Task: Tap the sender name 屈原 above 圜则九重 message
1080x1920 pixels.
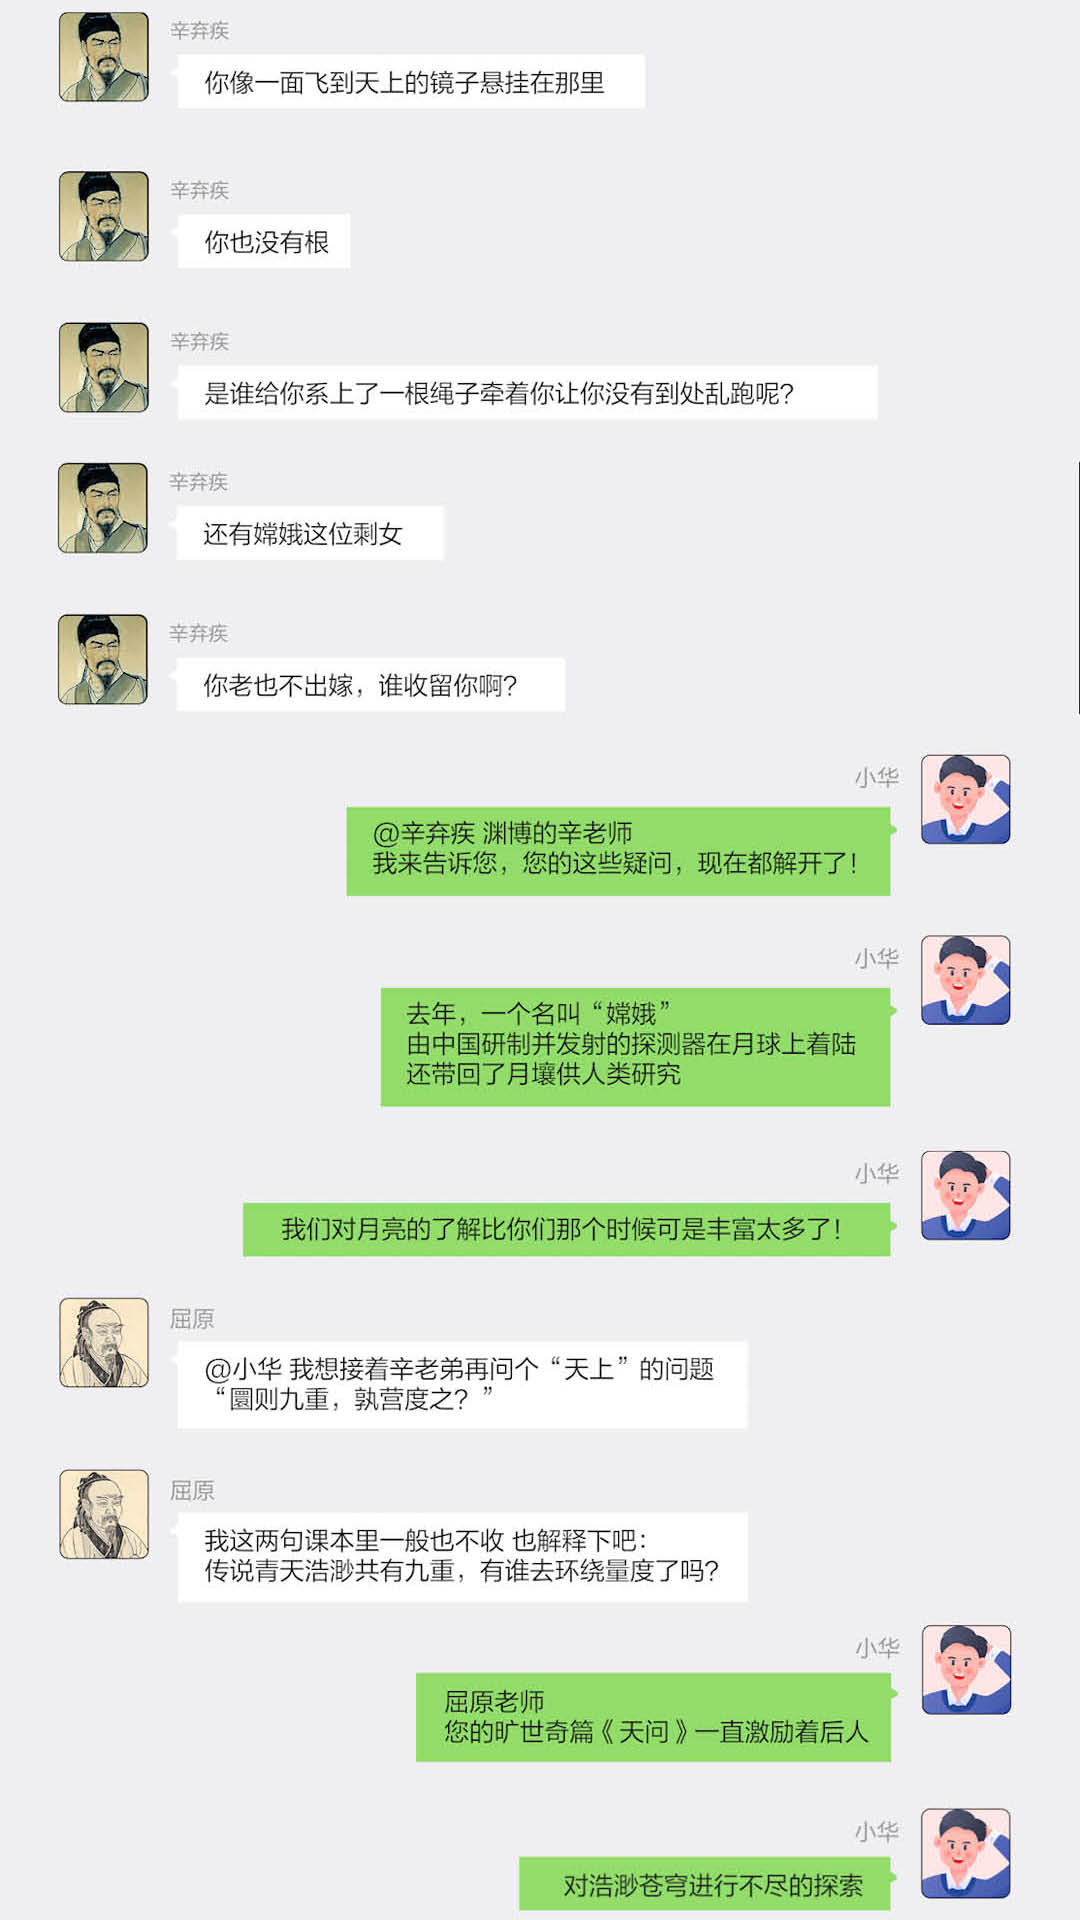Action: coord(192,1319)
